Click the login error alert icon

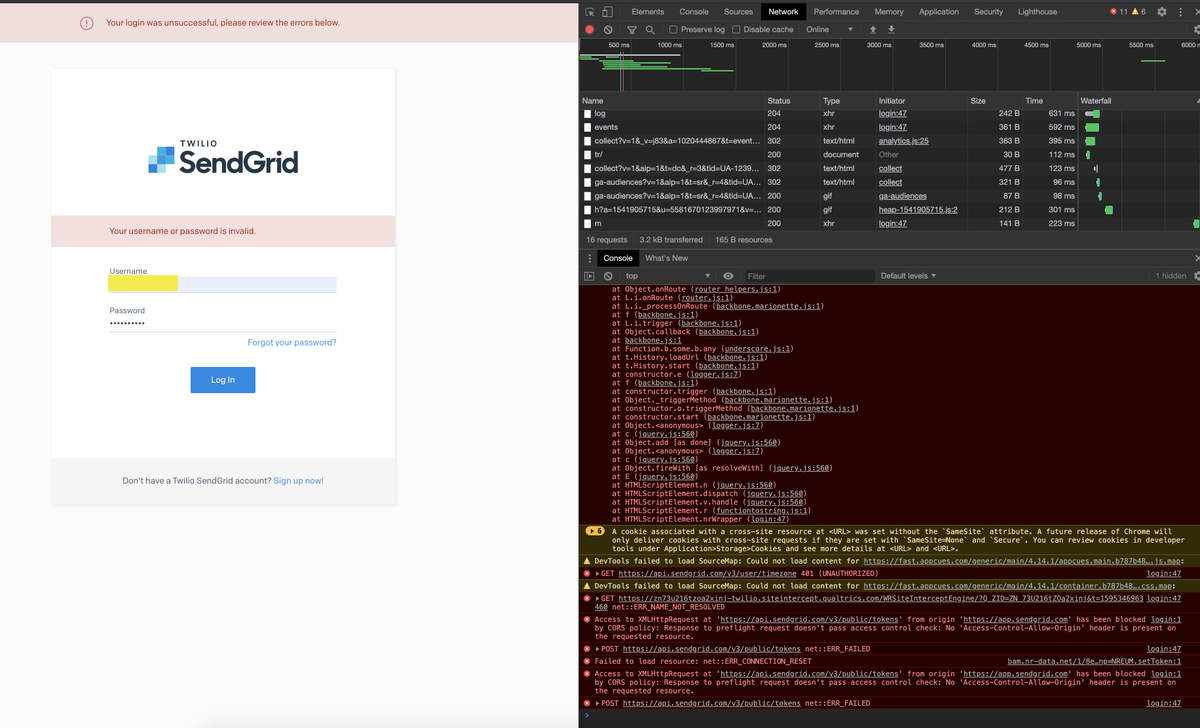point(88,22)
